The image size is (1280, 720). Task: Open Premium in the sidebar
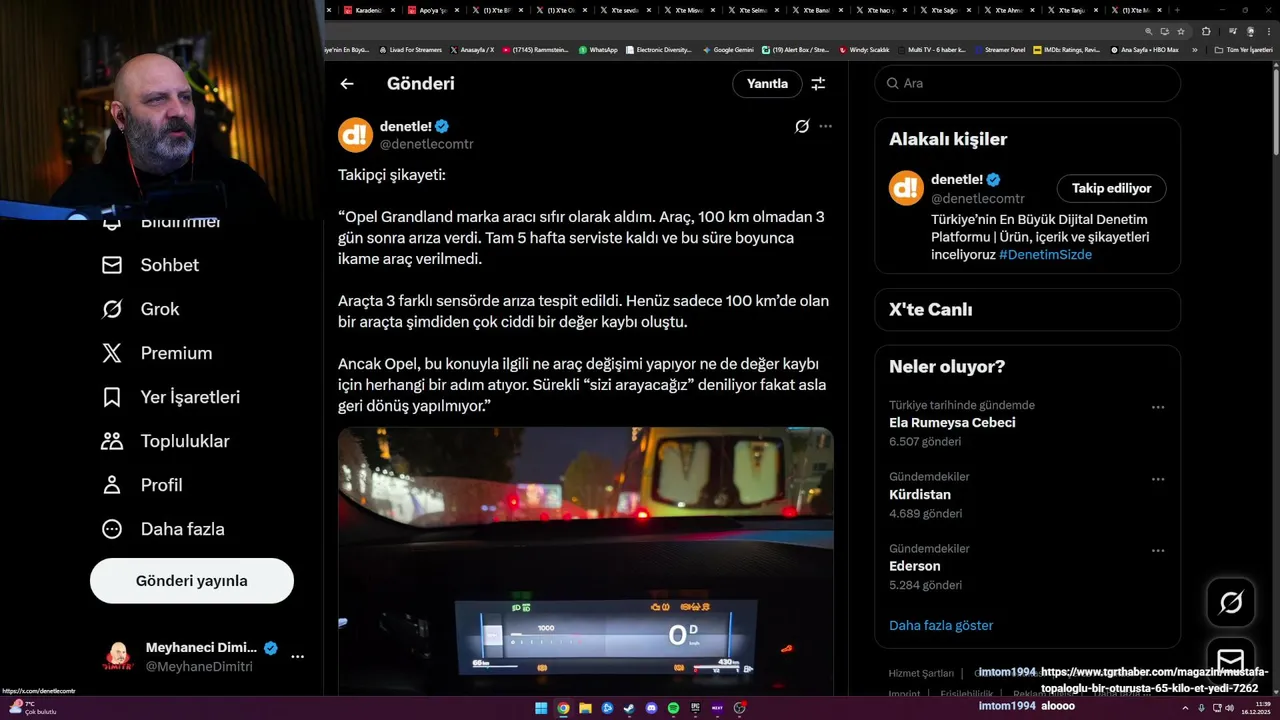pyautogui.click(x=157, y=353)
